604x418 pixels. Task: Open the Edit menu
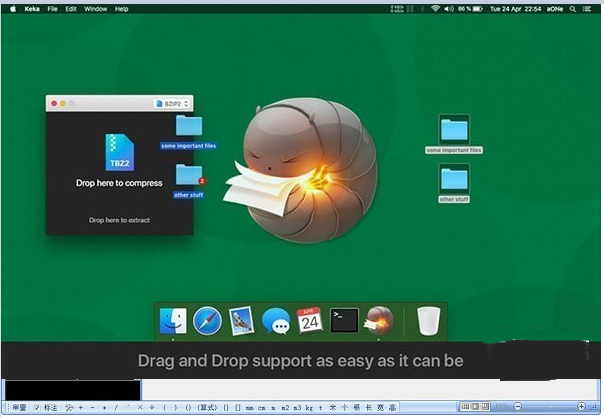[71, 9]
